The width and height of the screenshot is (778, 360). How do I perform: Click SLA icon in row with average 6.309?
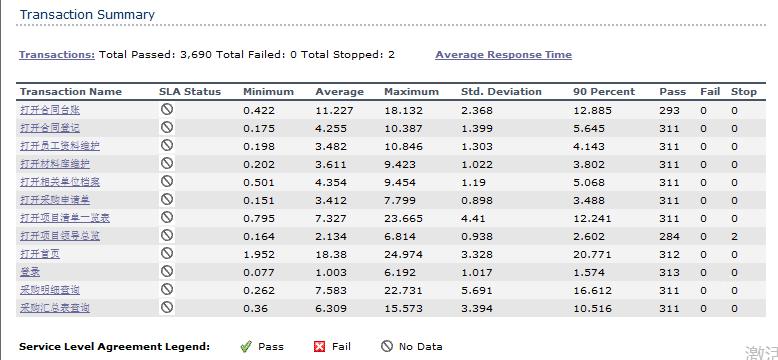pos(167,307)
